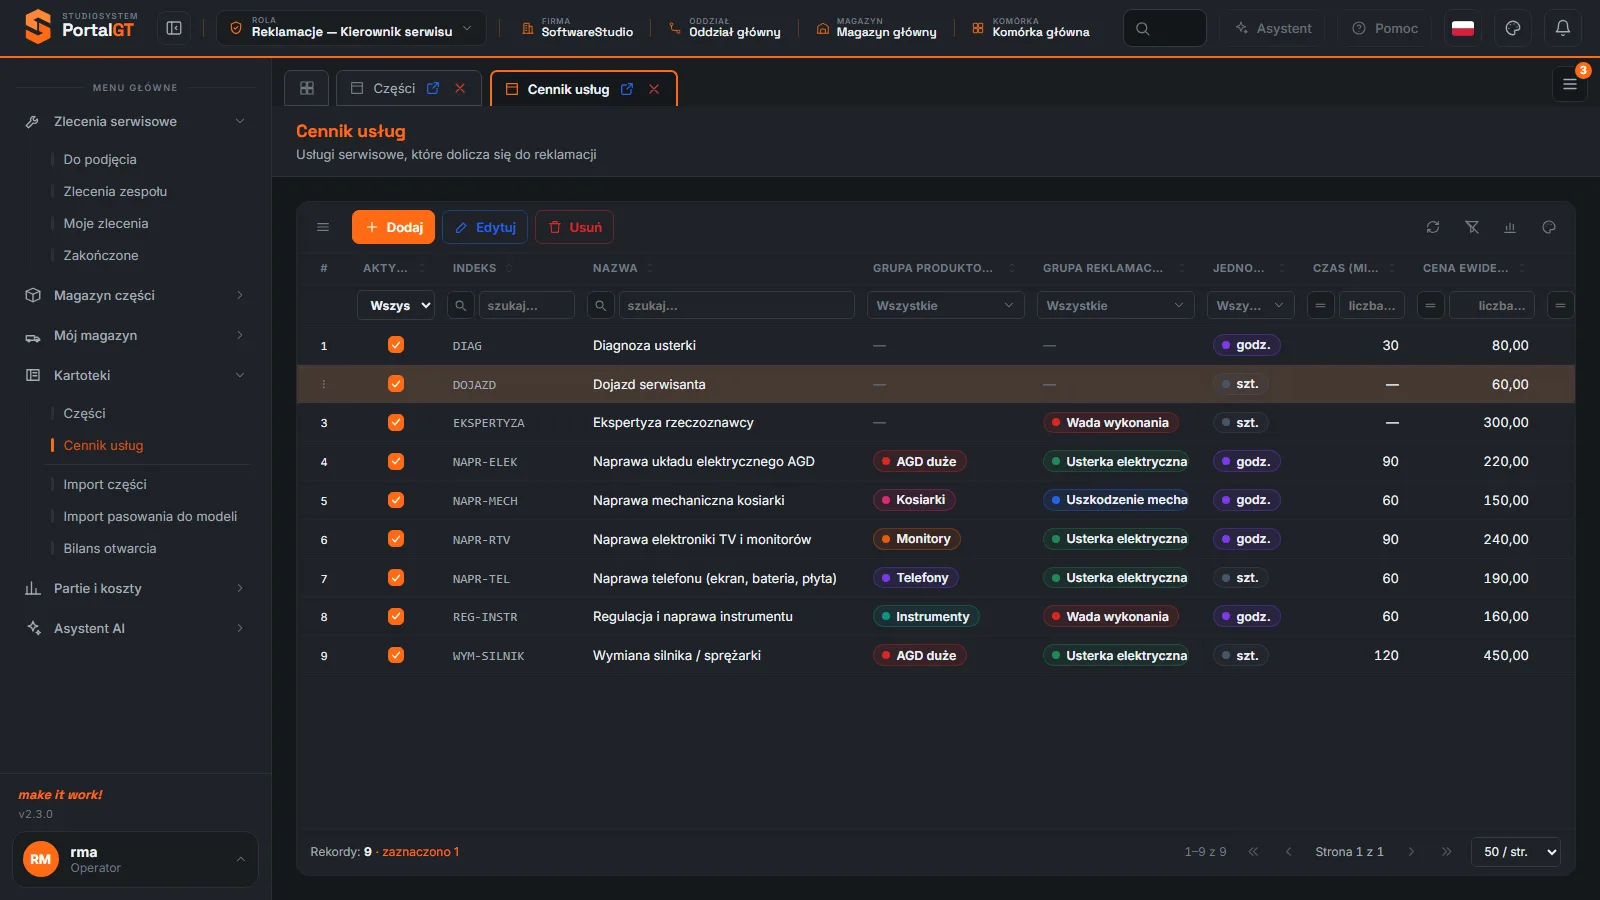Open the global search icon in top bar

(x=1143, y=28)
